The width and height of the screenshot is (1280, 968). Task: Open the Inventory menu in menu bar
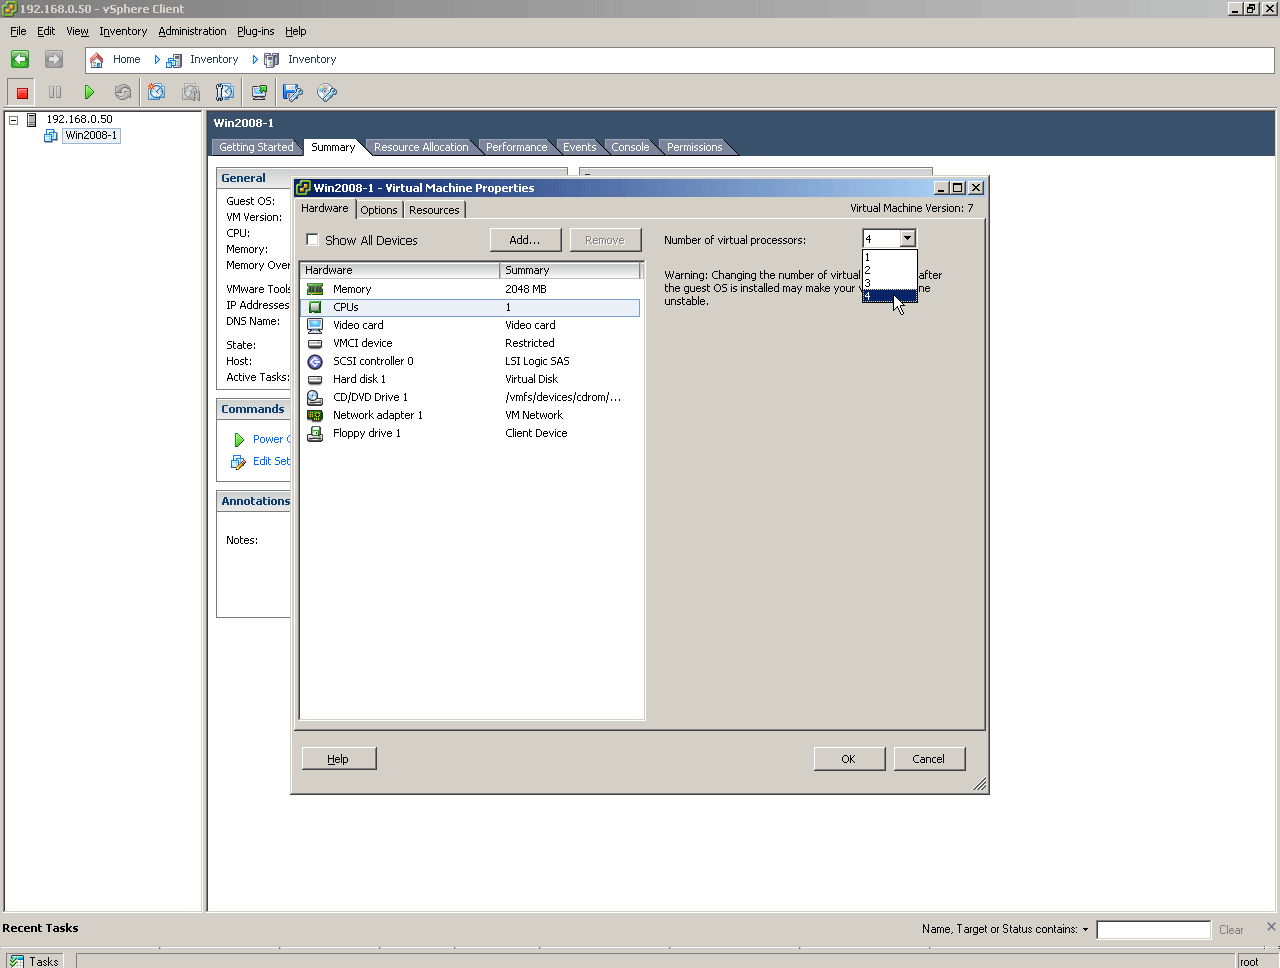point(123,31)
